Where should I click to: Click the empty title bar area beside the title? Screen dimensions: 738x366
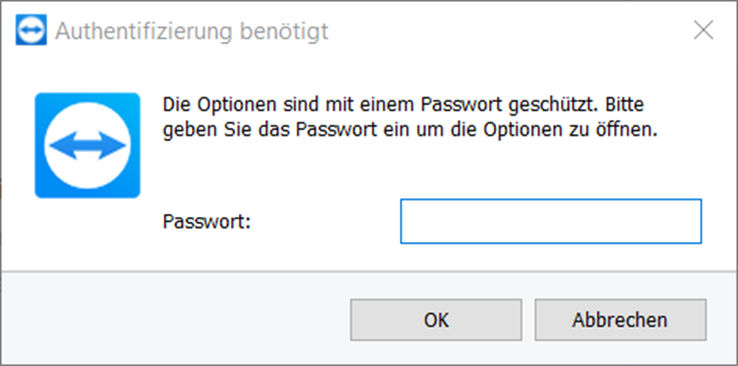(x=508, y=31)
